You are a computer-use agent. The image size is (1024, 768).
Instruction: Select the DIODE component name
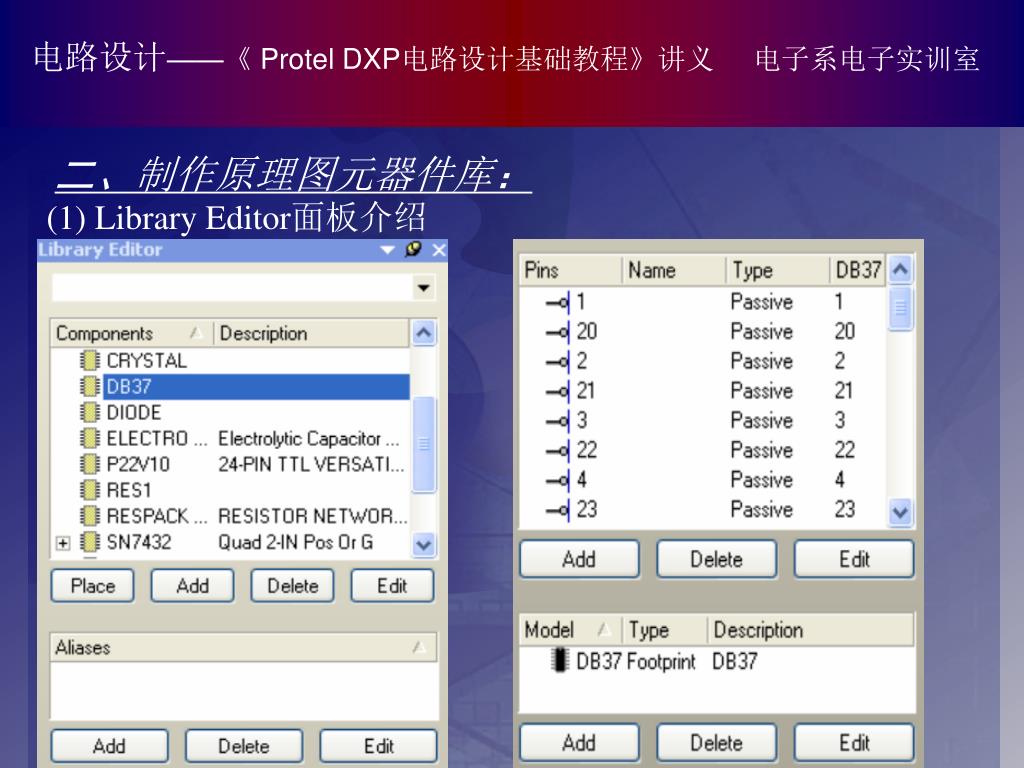click(134, 413)
